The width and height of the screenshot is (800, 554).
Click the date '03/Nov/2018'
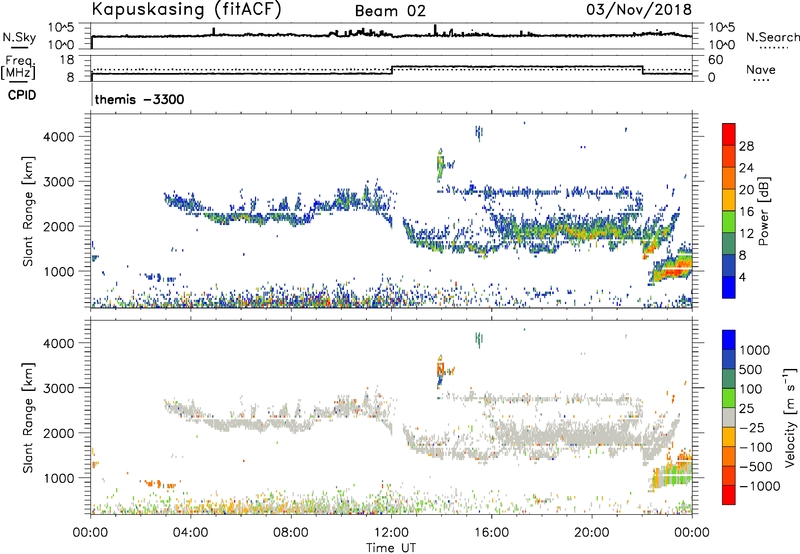639,9
